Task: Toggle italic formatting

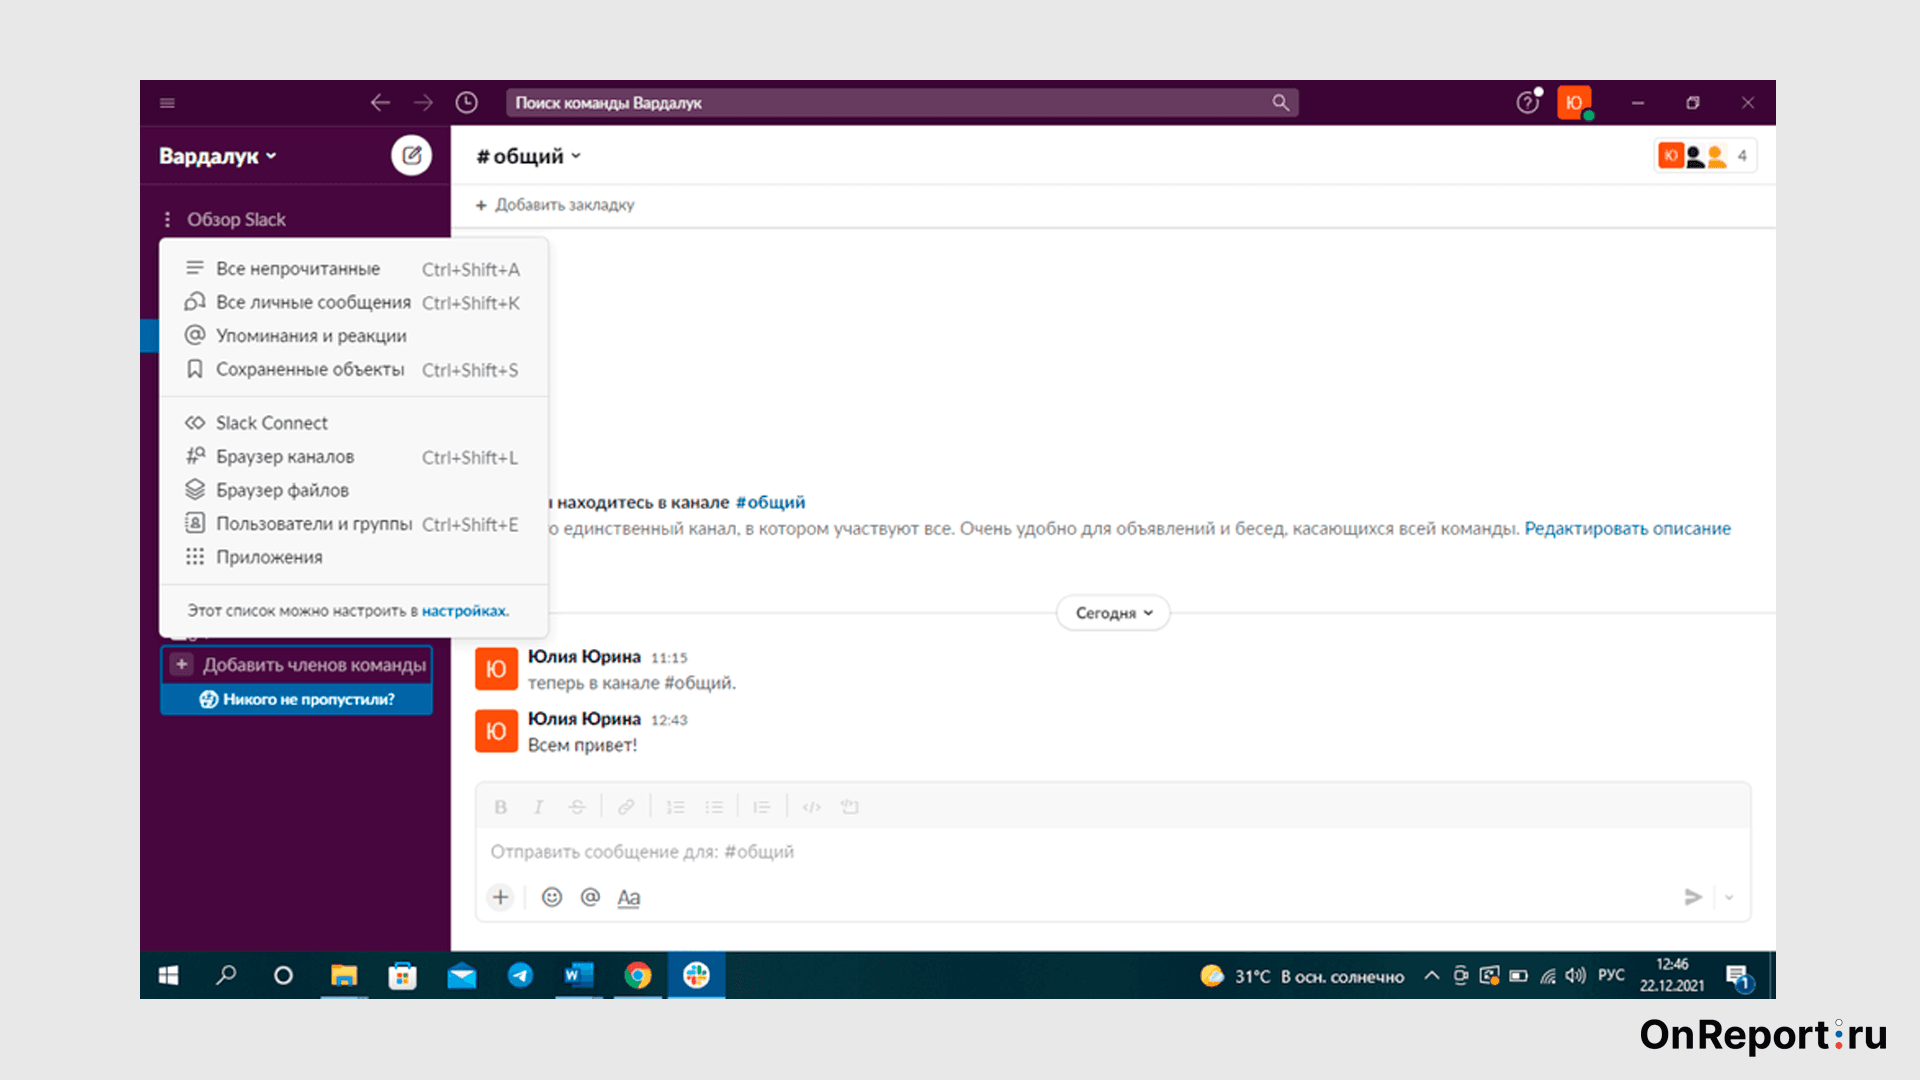Action: coord(538,807)
